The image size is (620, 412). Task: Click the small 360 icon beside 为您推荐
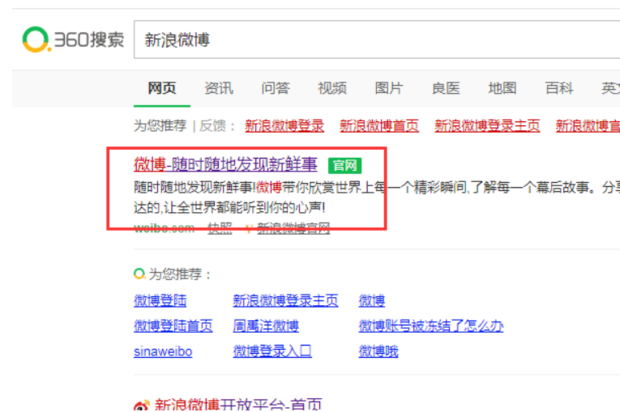click(x=139, y=274)
